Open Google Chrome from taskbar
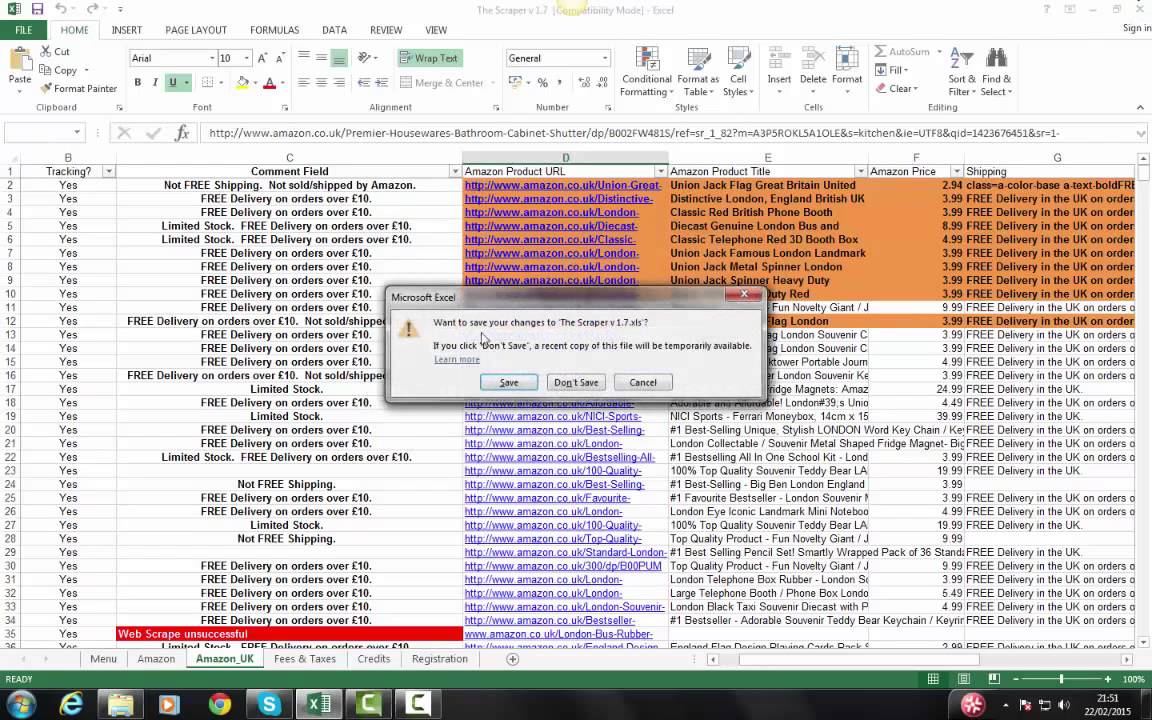Viewport: 1152px width, 720px height. (219, 705)
